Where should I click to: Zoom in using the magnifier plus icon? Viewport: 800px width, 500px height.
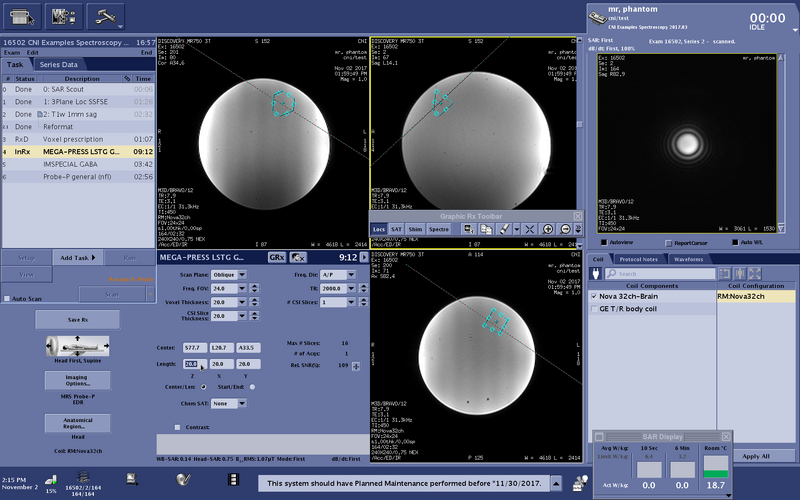coord(547,229)
